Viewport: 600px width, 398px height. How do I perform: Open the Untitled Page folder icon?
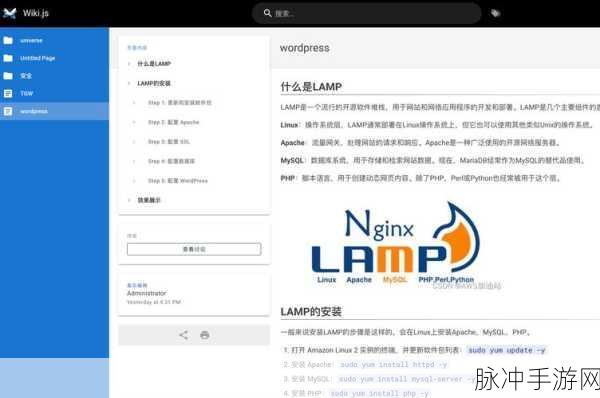tap(8, 58)
